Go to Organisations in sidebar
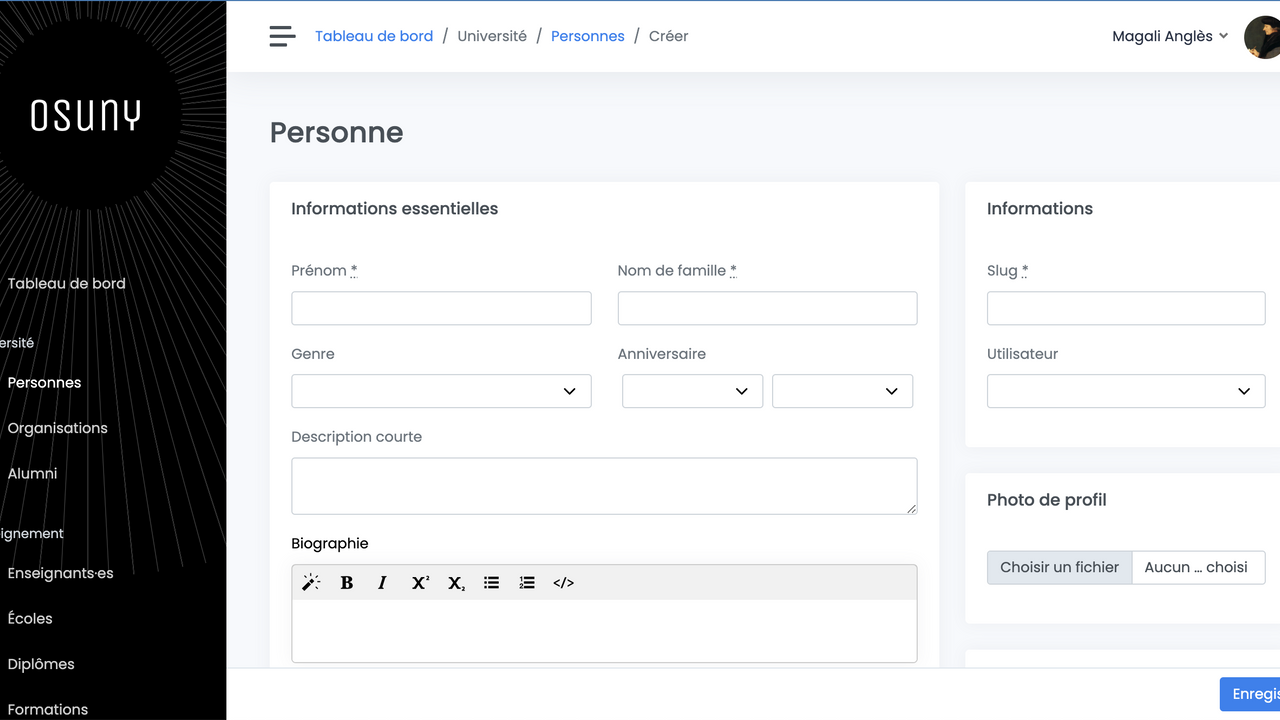1280x720 pixels. [x=57, y=428]
